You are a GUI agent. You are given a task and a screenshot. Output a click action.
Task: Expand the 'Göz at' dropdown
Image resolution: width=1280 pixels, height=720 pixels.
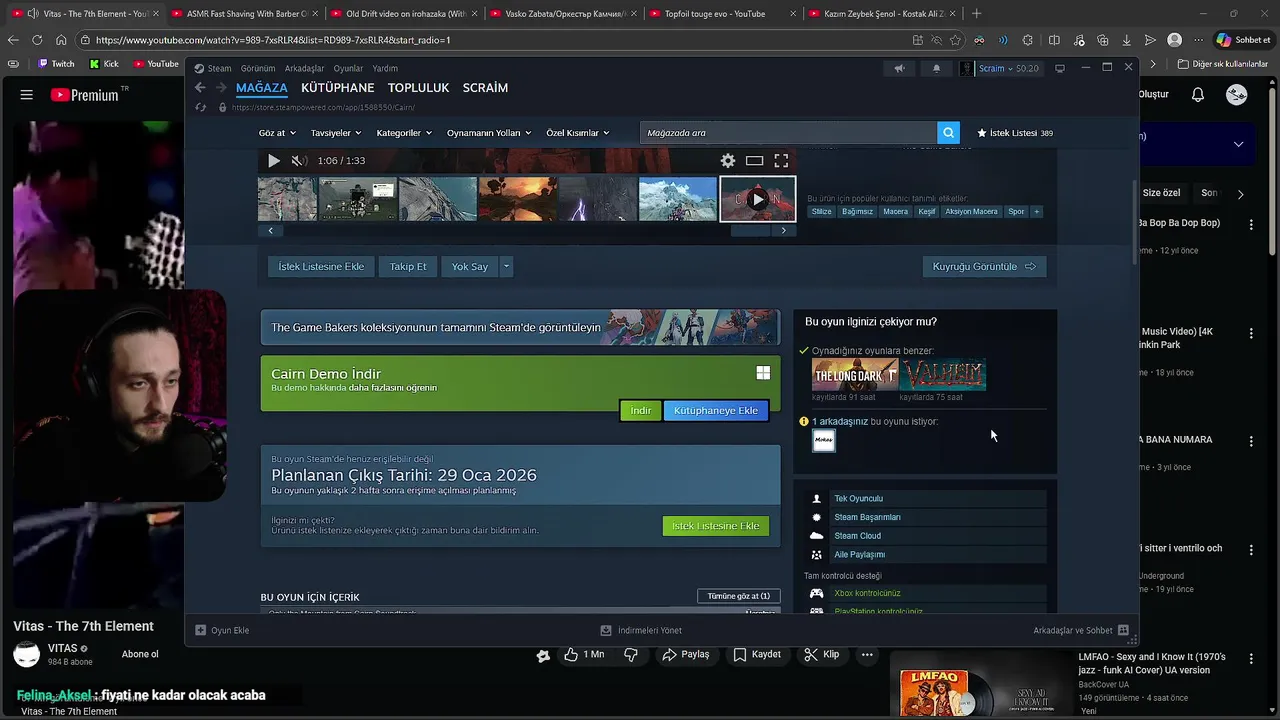point(277,133)
